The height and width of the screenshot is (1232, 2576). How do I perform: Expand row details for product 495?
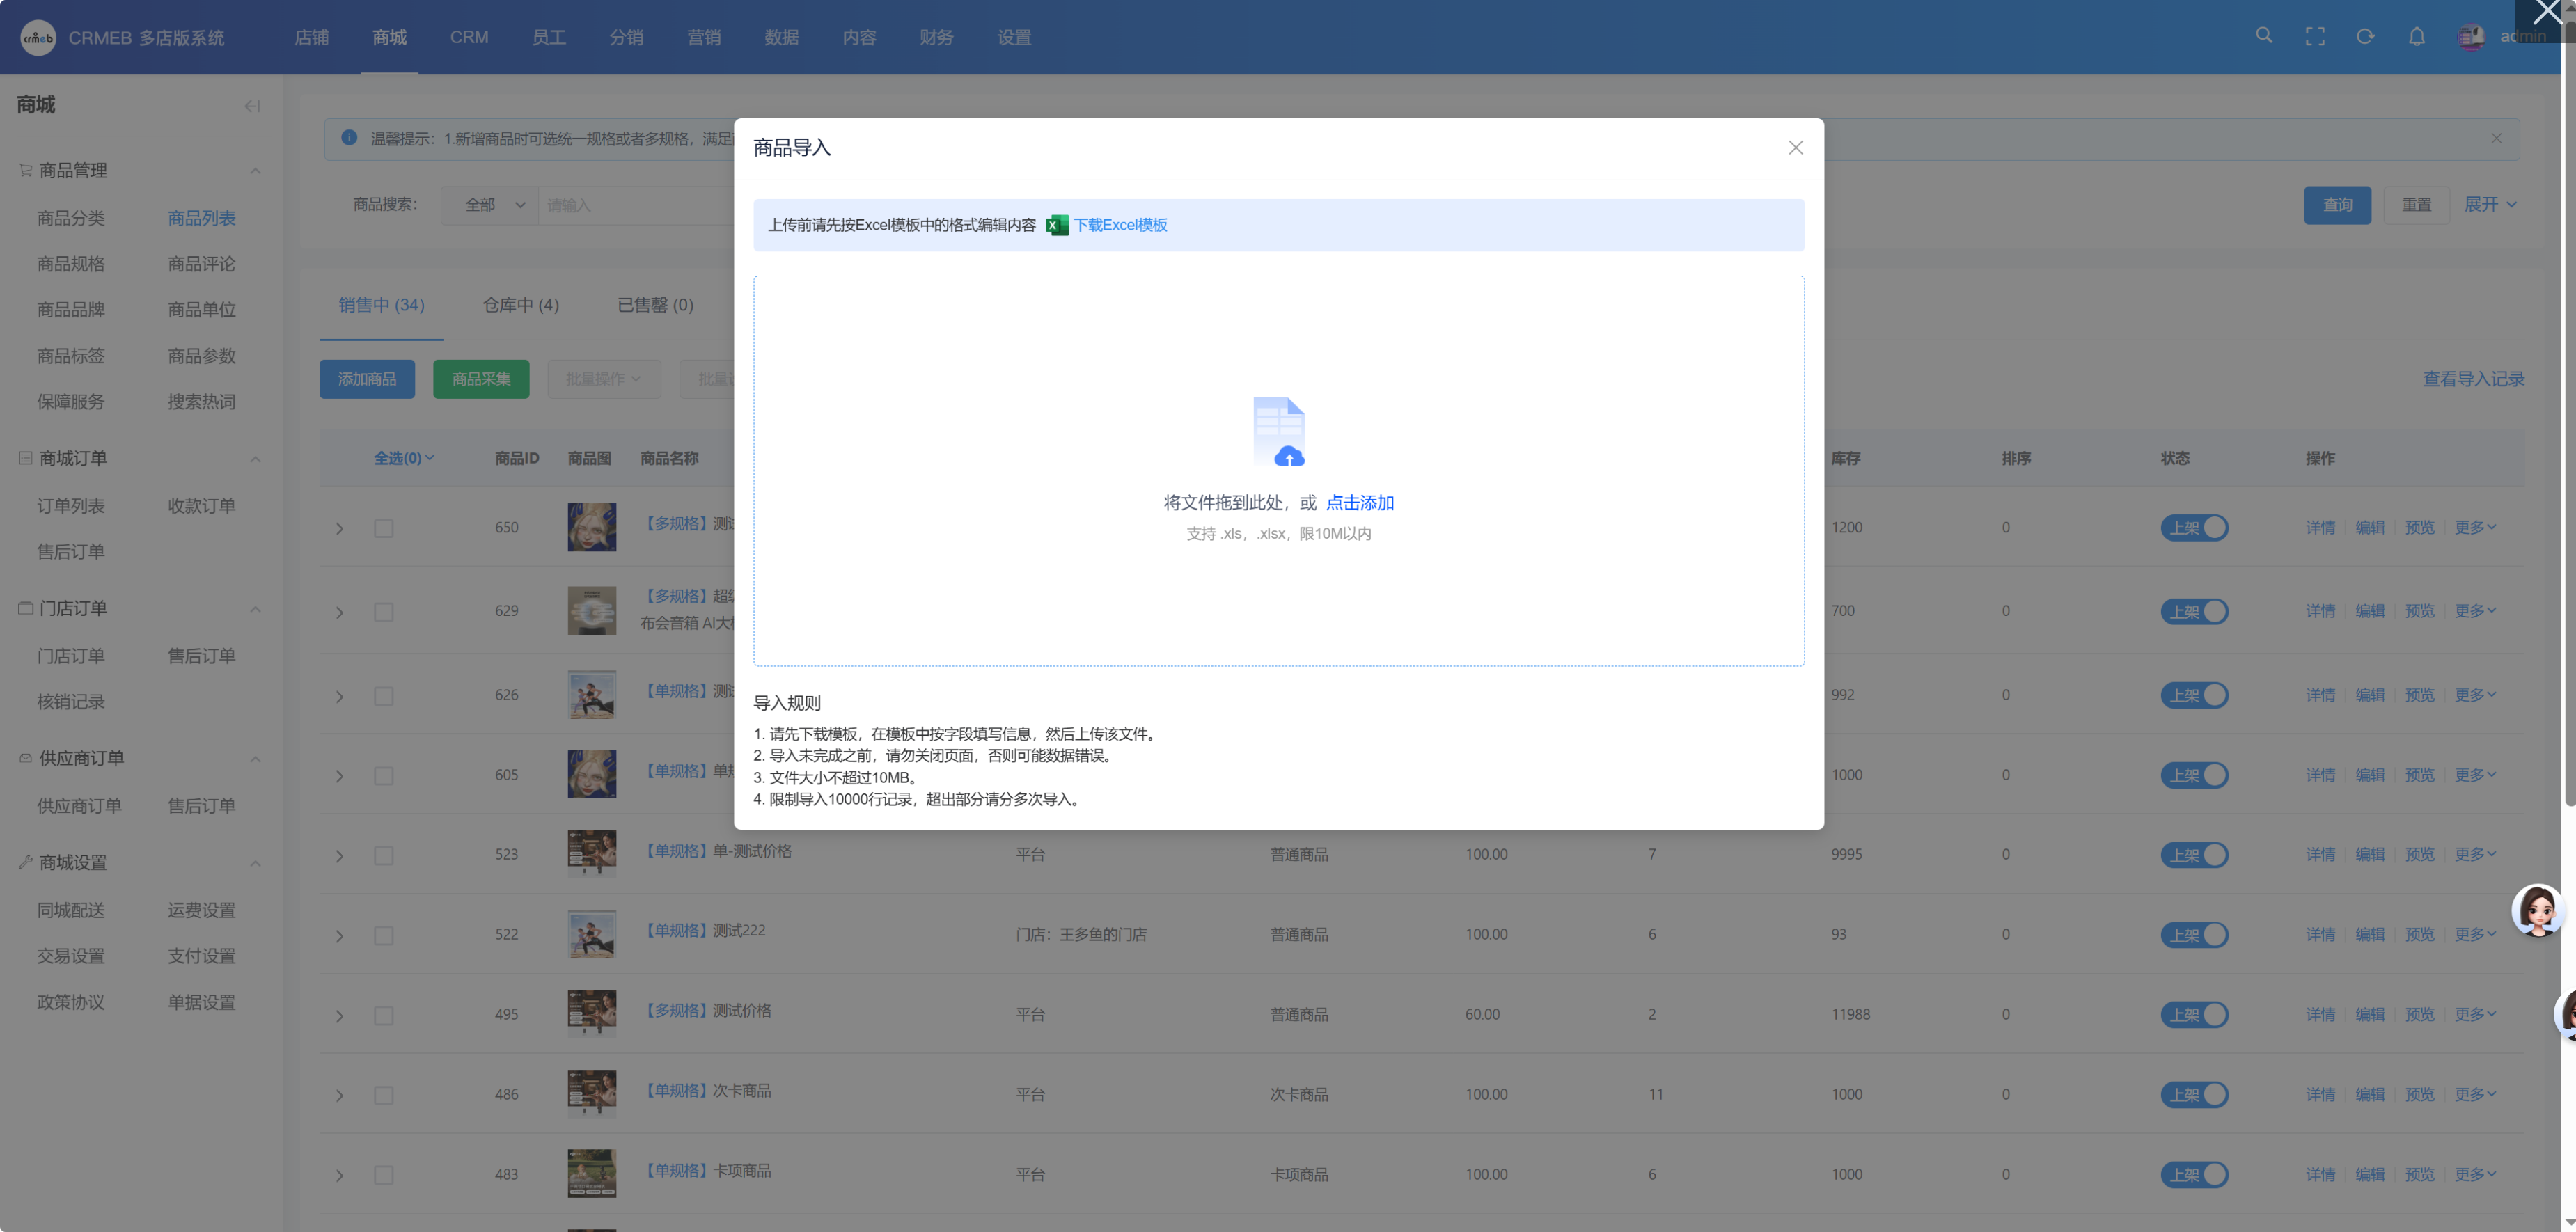point(340,1016)
